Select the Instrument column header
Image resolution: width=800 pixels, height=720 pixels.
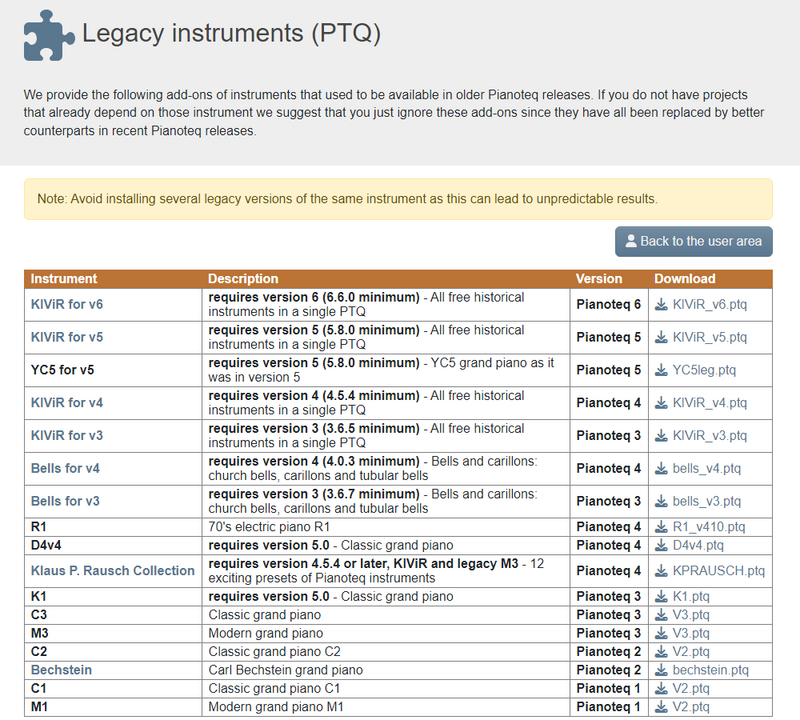point(64,279)
